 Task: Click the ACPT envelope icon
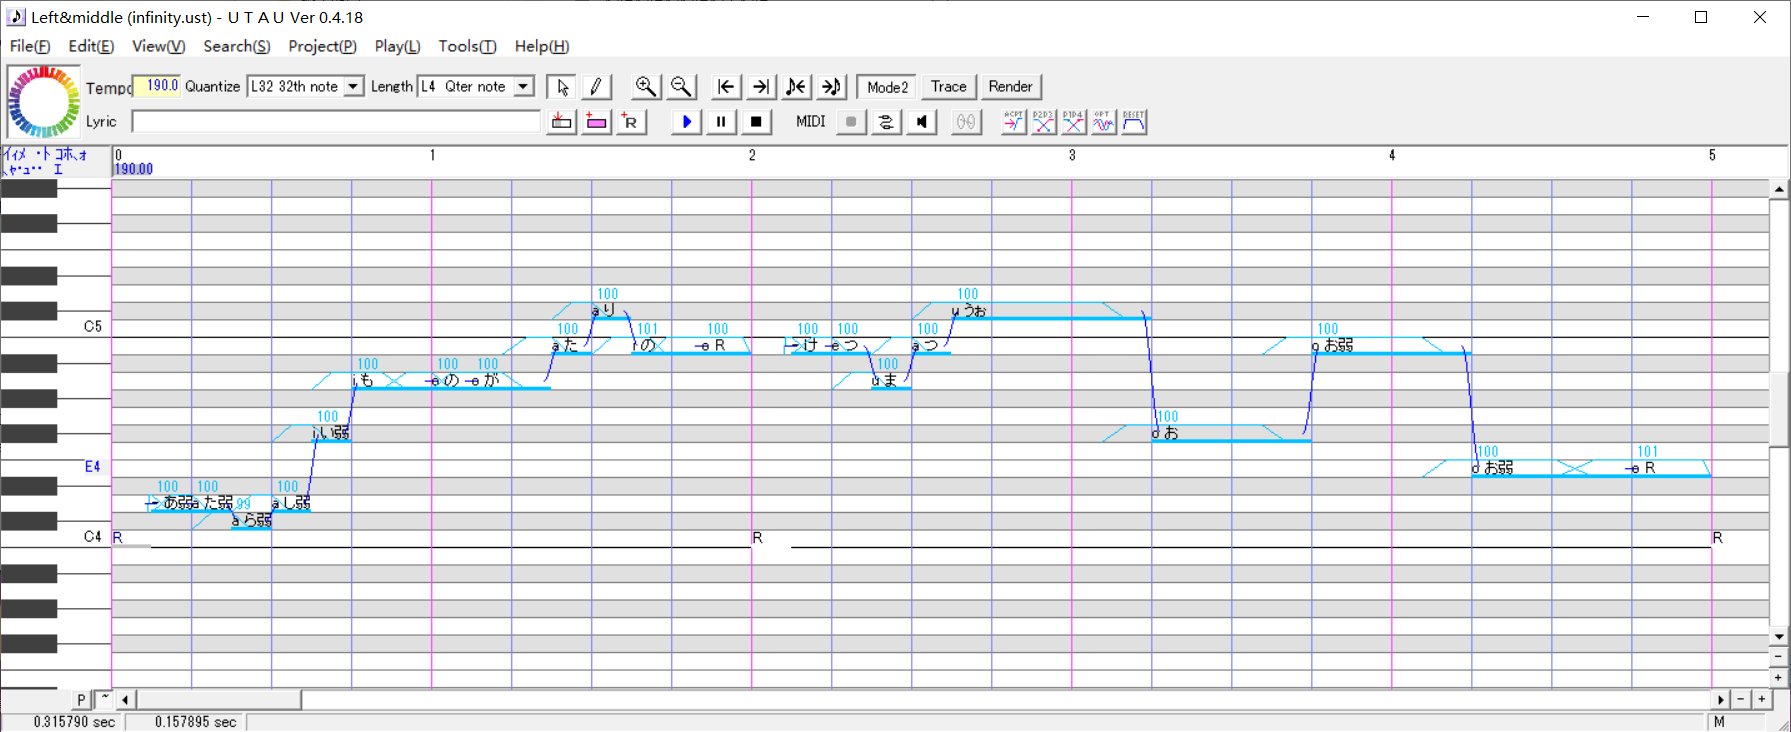tap(1013, 122)
